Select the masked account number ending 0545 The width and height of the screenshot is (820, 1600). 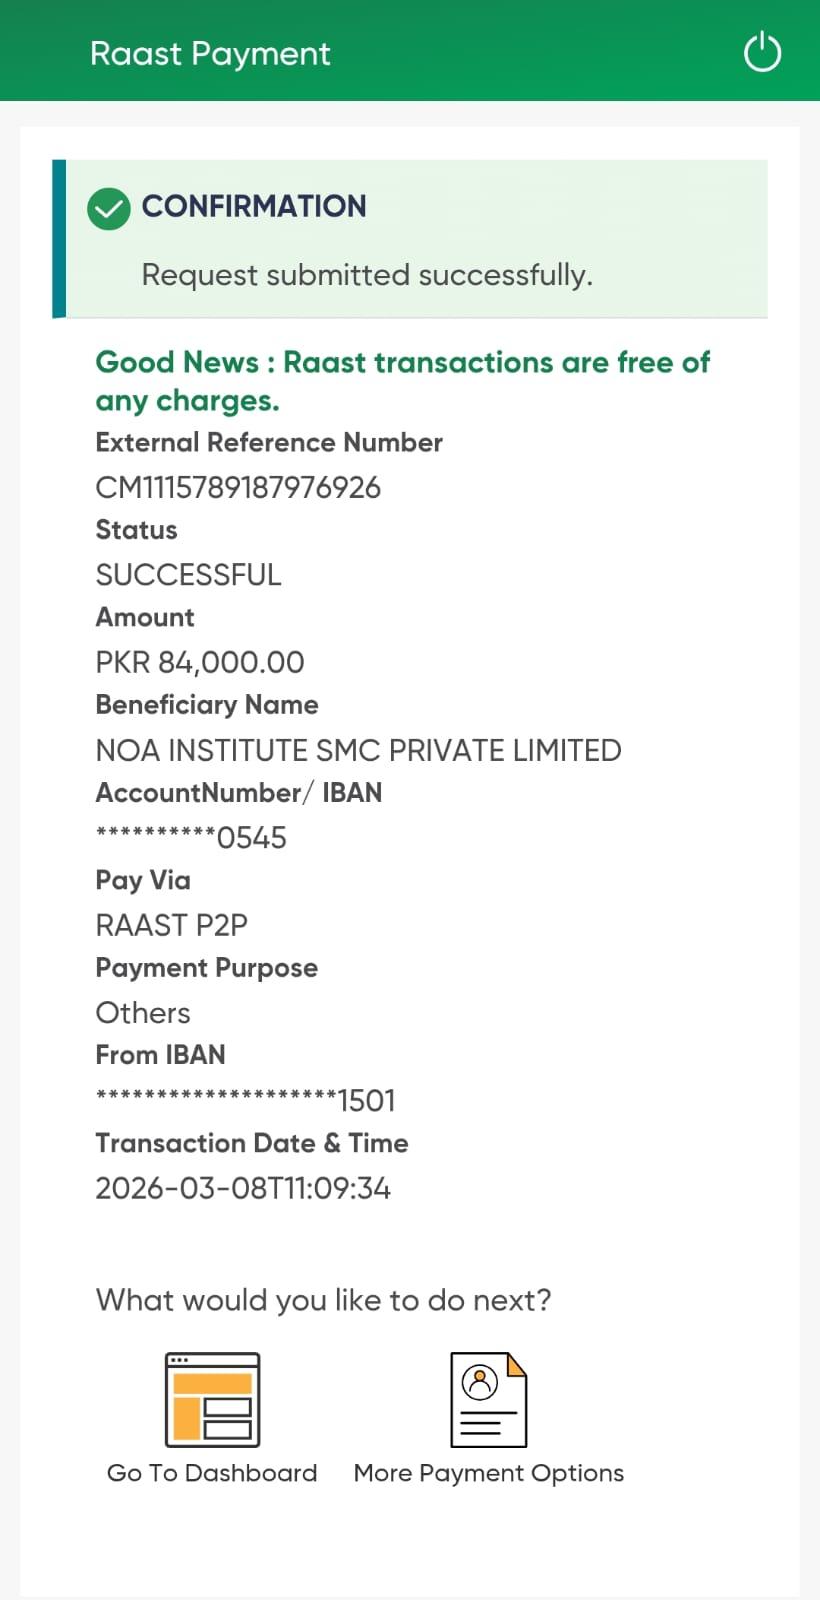tap(191, 837)
